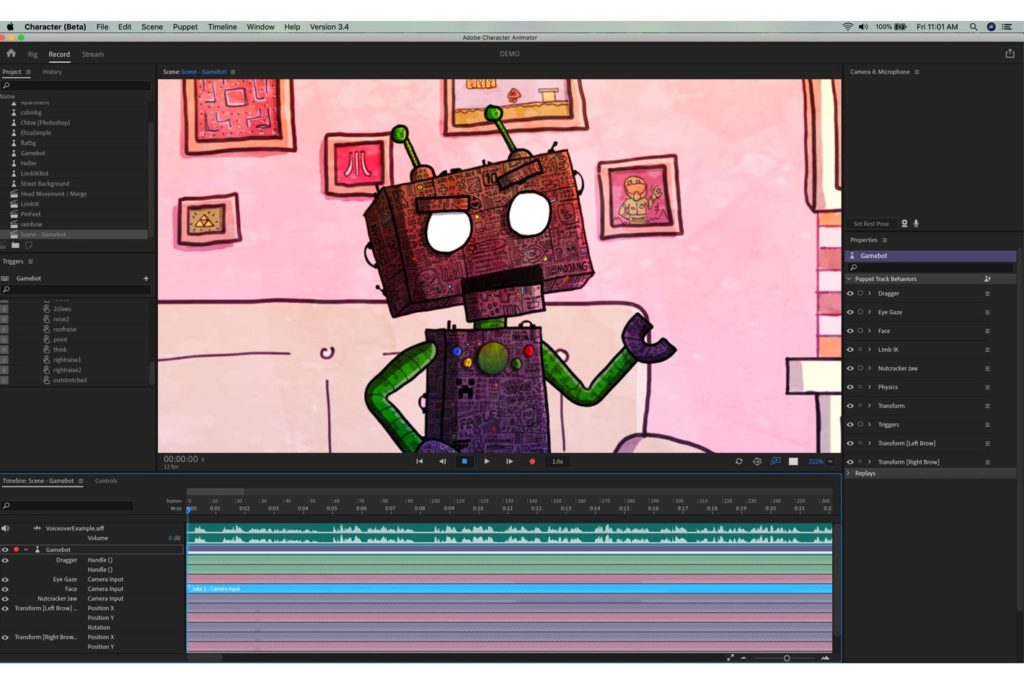The image size is (1024, 682).
Task: Step back one frame in the scene
Action: tap(442, 461)
